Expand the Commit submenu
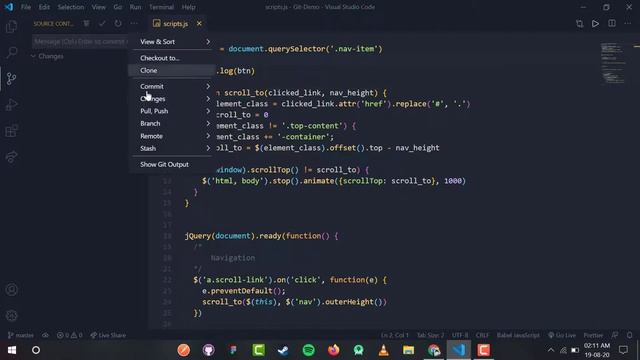The image size is (640, 360). pyautogui.click(x=172, y=87)
